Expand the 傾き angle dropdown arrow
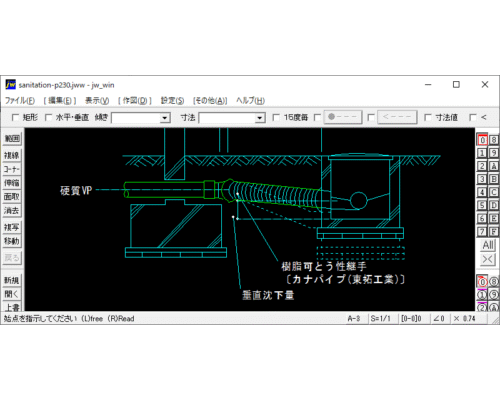500x400 pixels. pos(164,118)
